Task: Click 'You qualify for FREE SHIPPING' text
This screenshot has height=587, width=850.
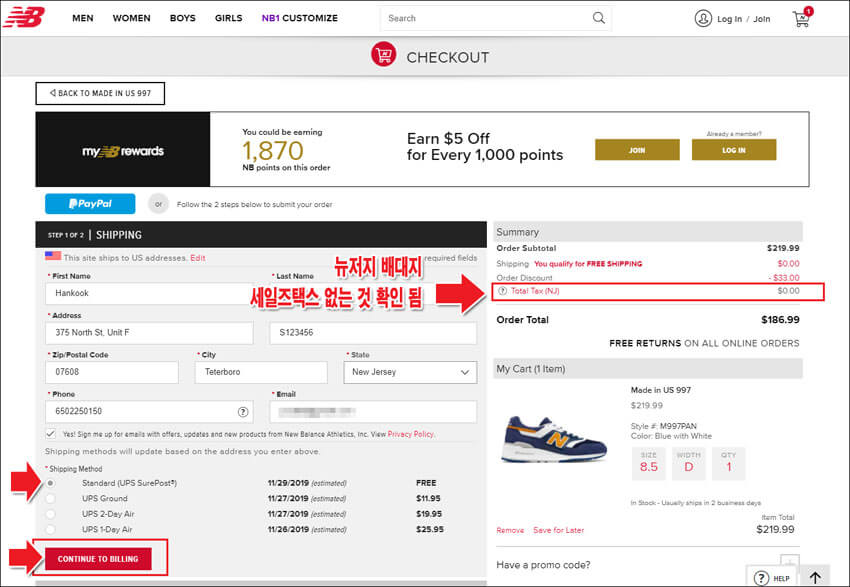Action: coord(588,264)
